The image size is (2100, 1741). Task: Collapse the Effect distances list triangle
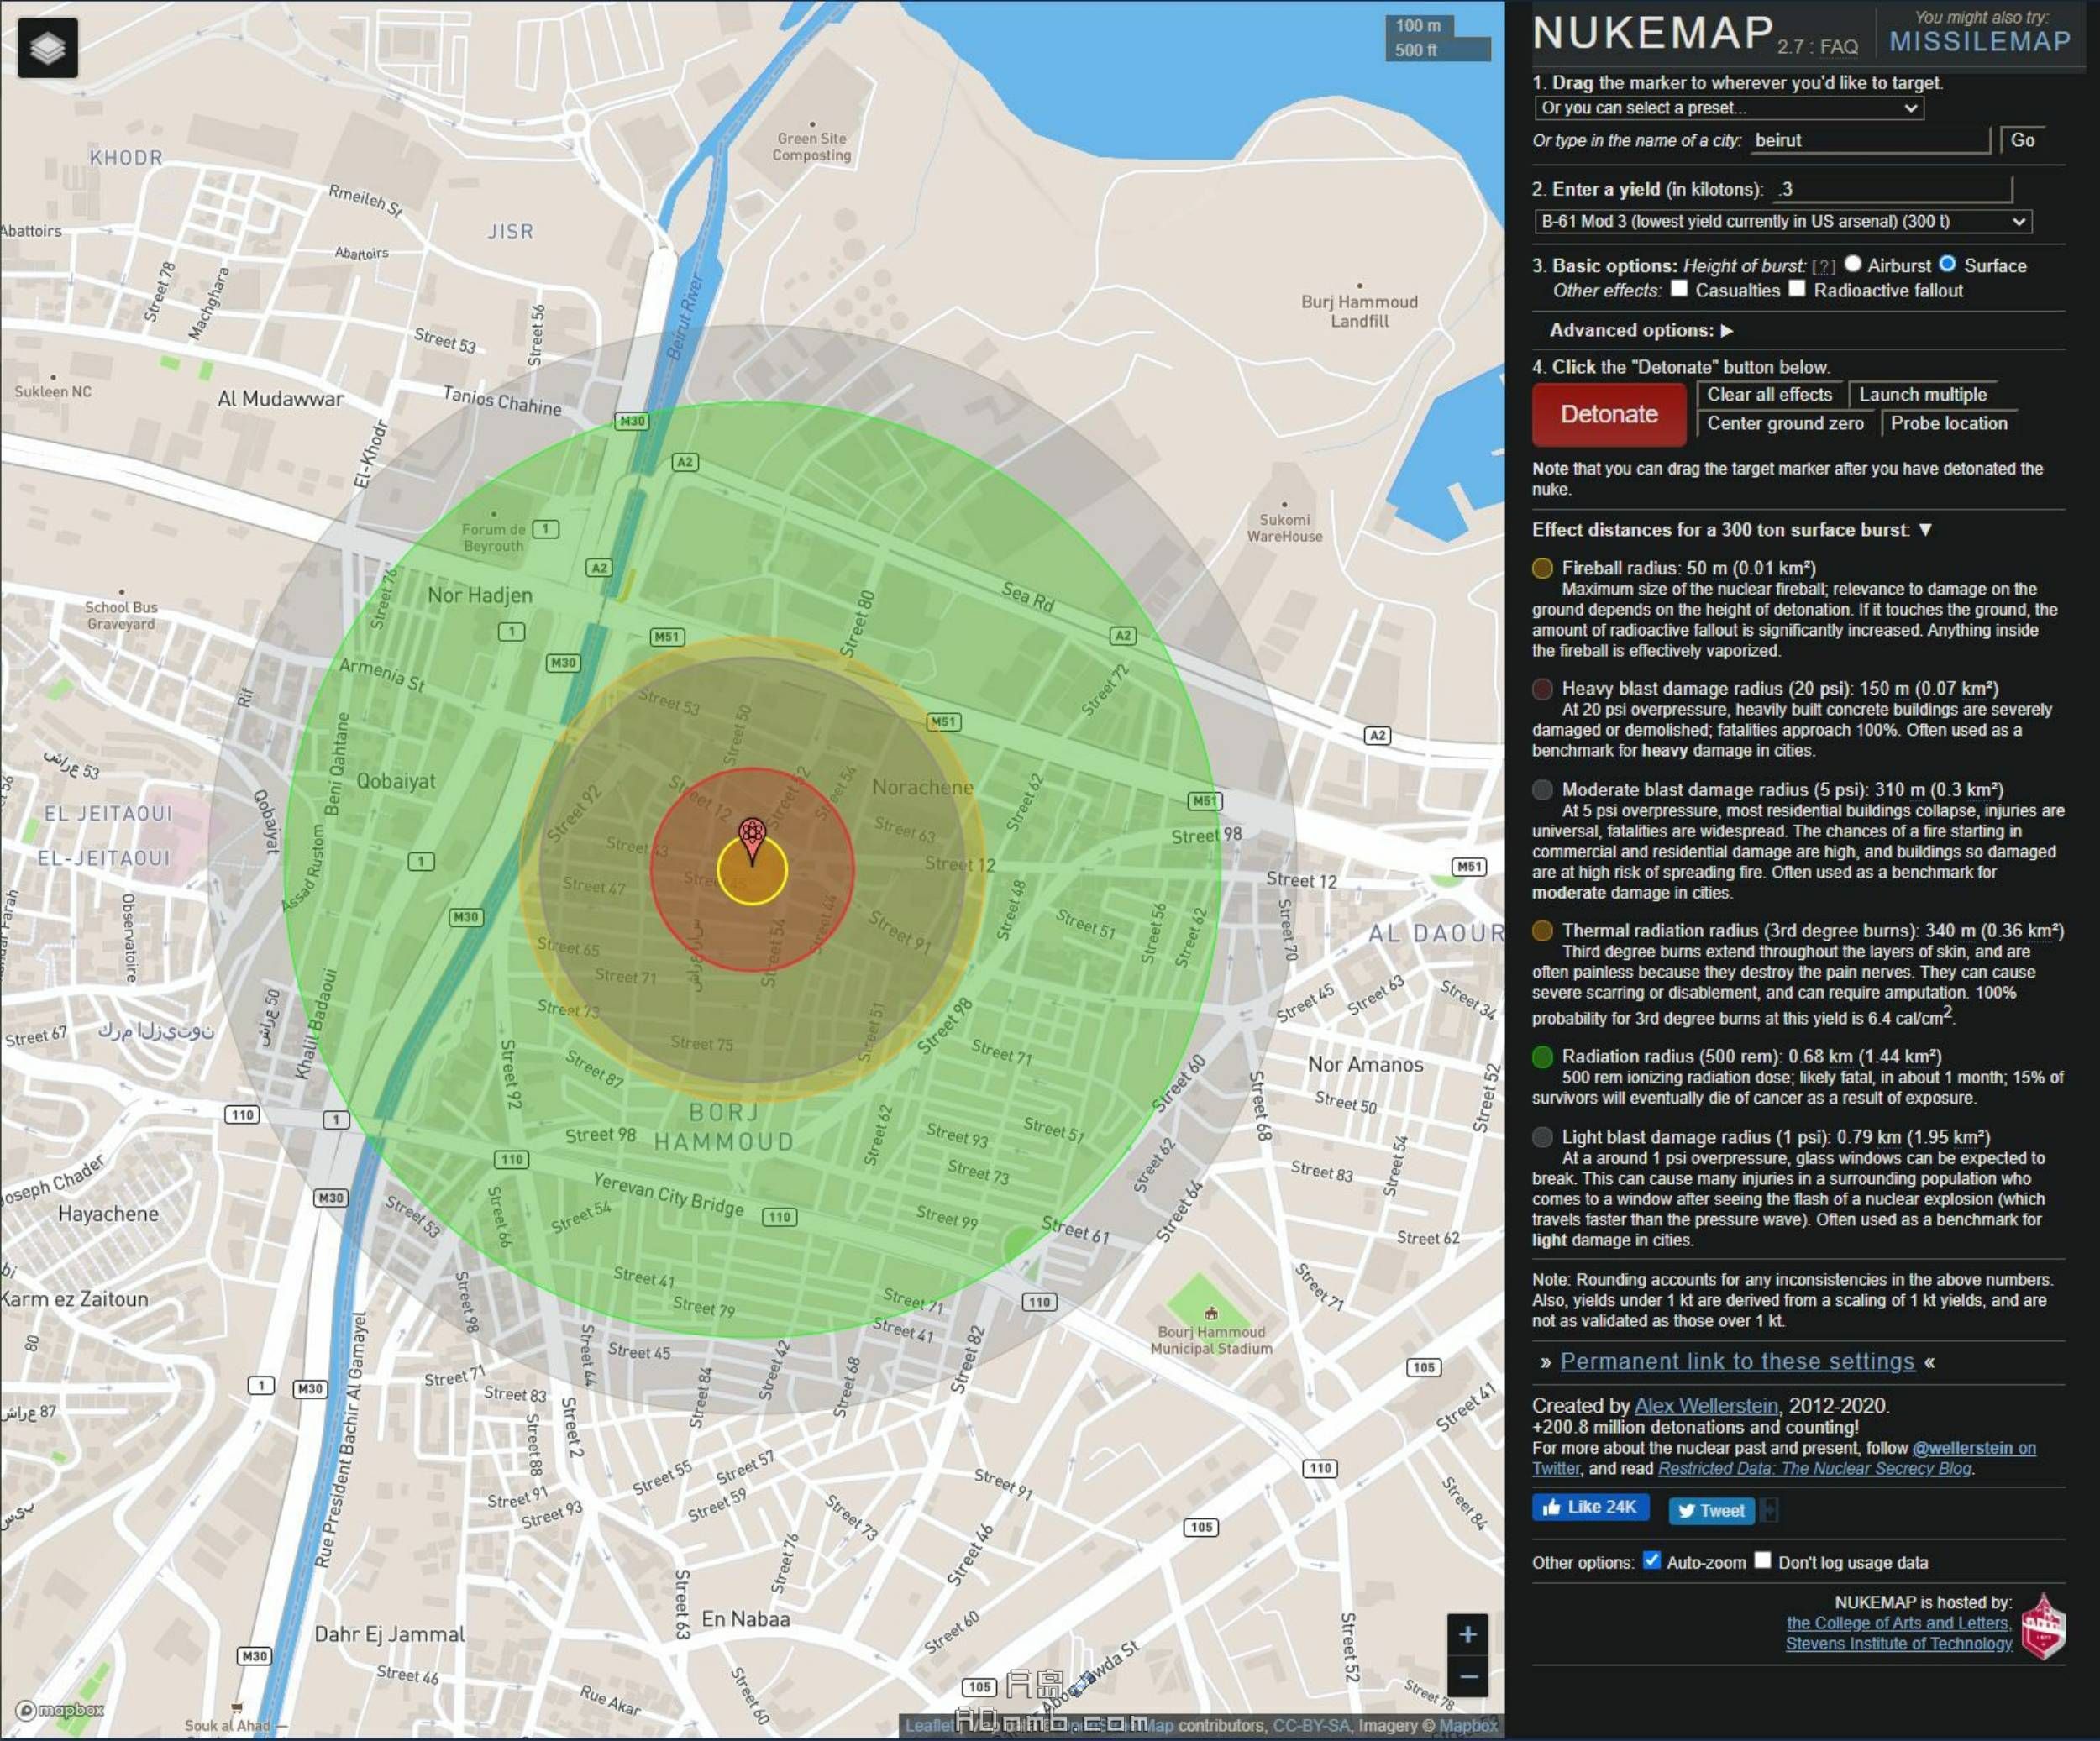point(1925,530)
